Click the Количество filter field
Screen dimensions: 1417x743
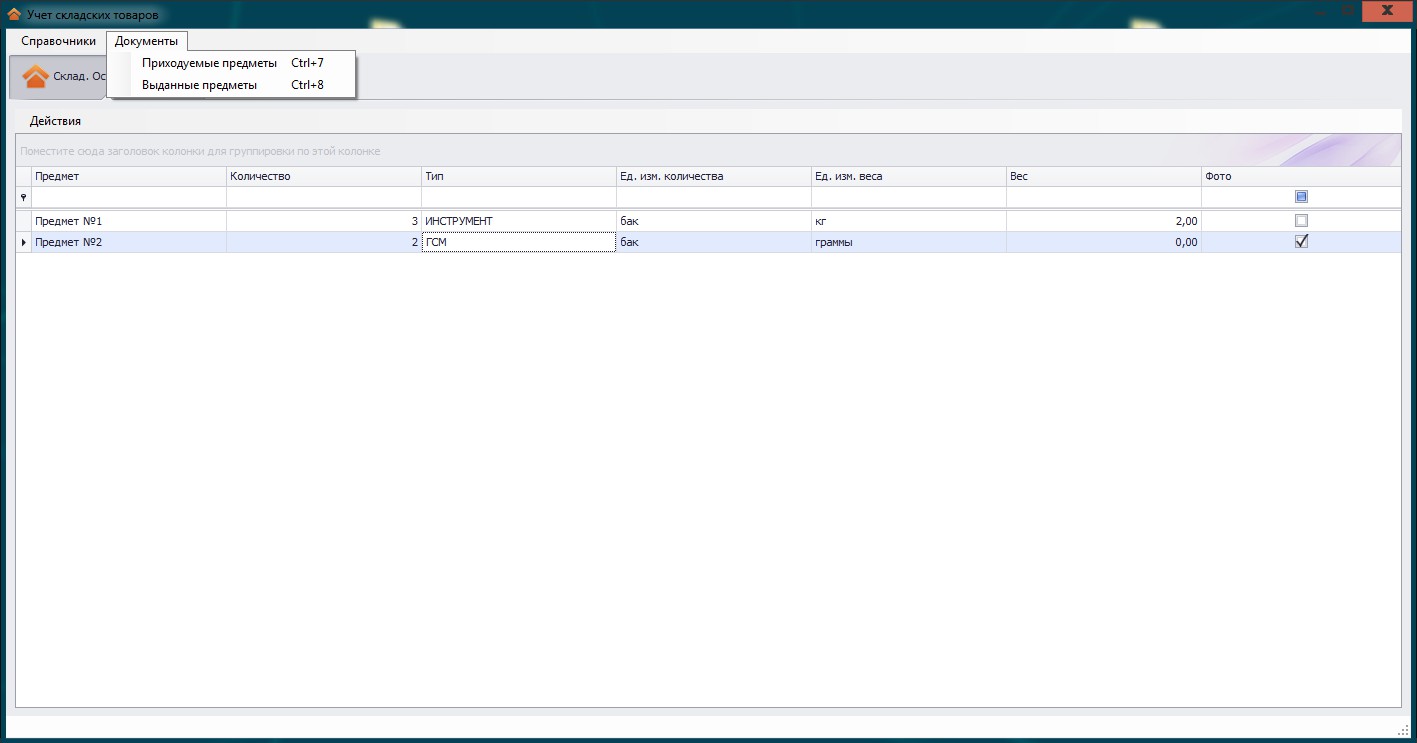point(324,197)
